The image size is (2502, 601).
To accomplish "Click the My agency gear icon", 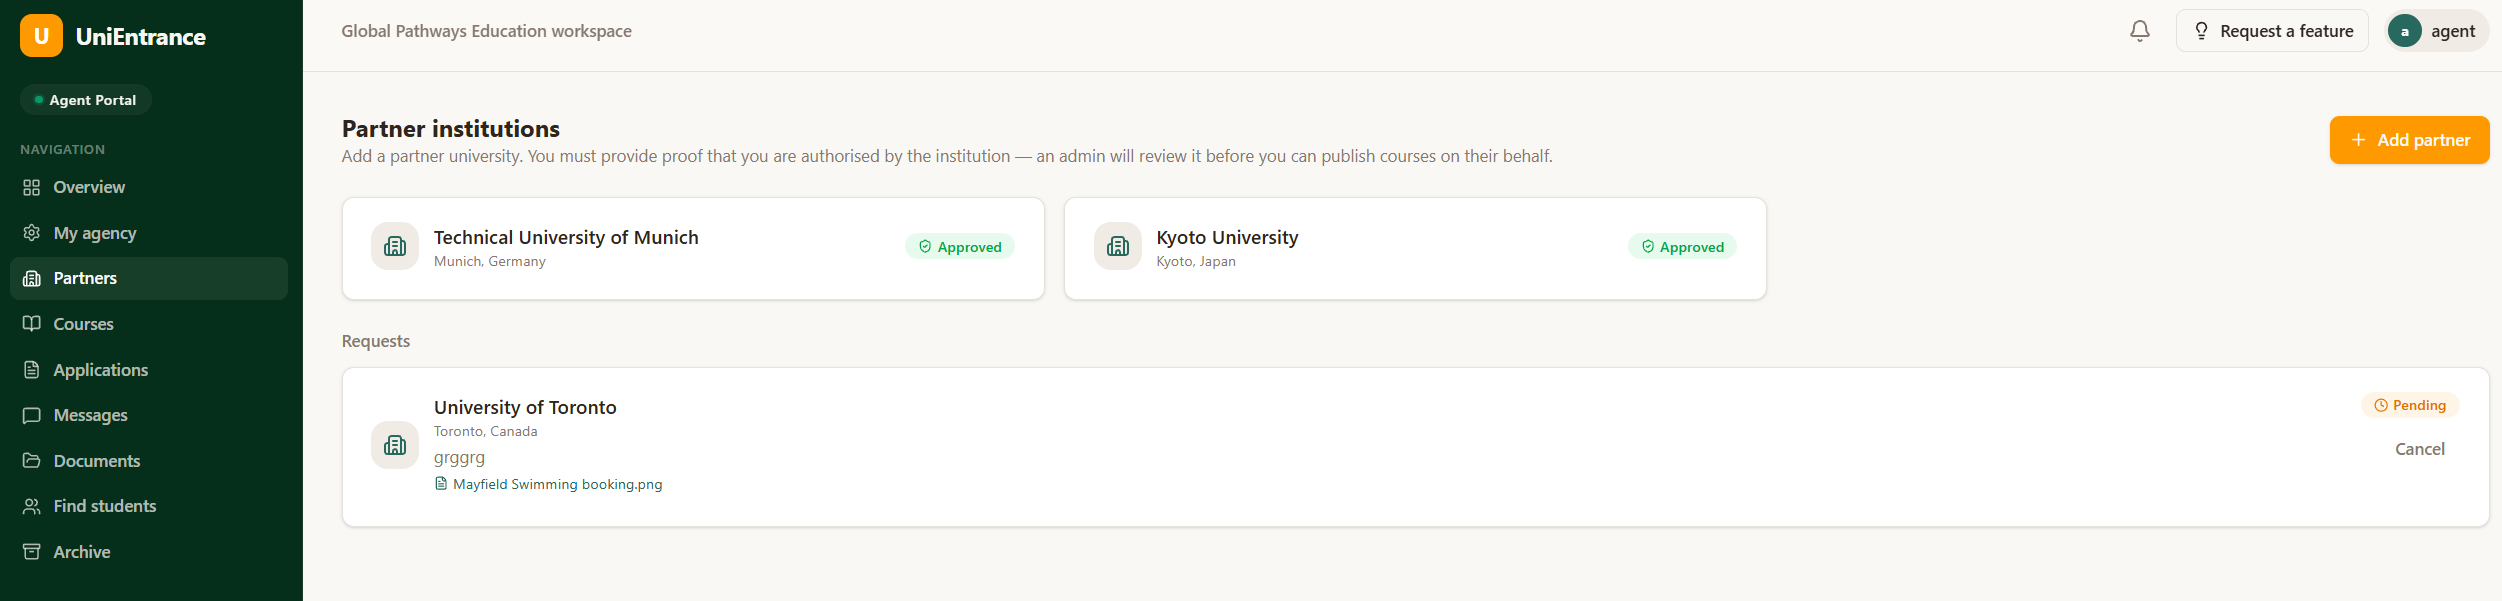I will 32,233.
